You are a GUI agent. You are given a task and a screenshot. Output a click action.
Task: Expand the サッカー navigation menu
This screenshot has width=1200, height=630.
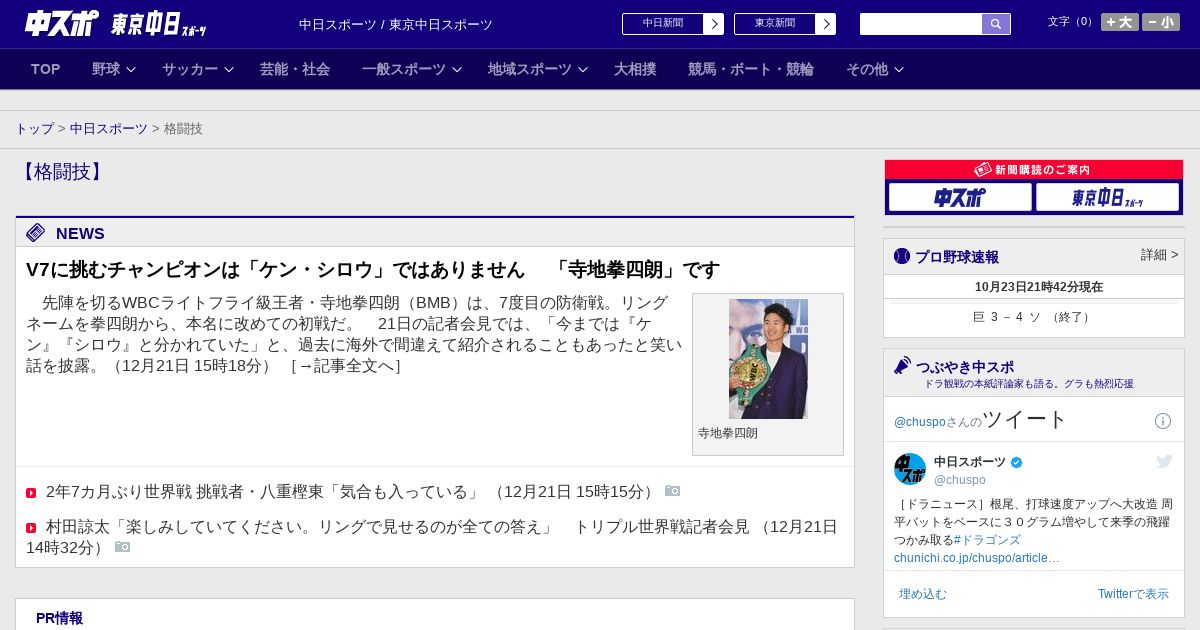198,69
